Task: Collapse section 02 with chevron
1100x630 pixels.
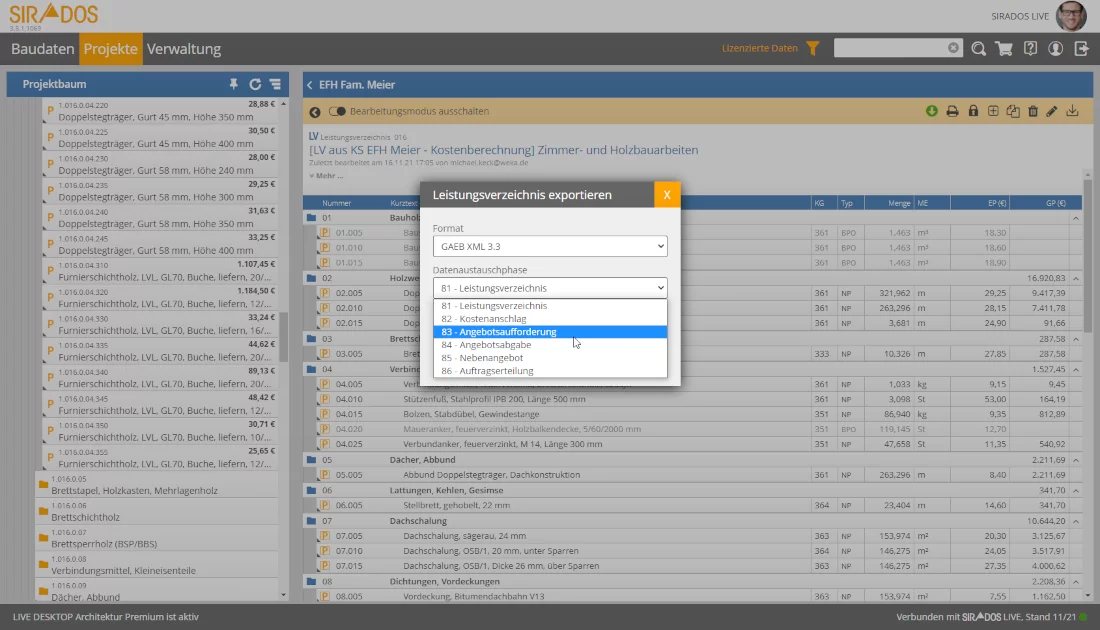Action: click(x=1076, y=278)
